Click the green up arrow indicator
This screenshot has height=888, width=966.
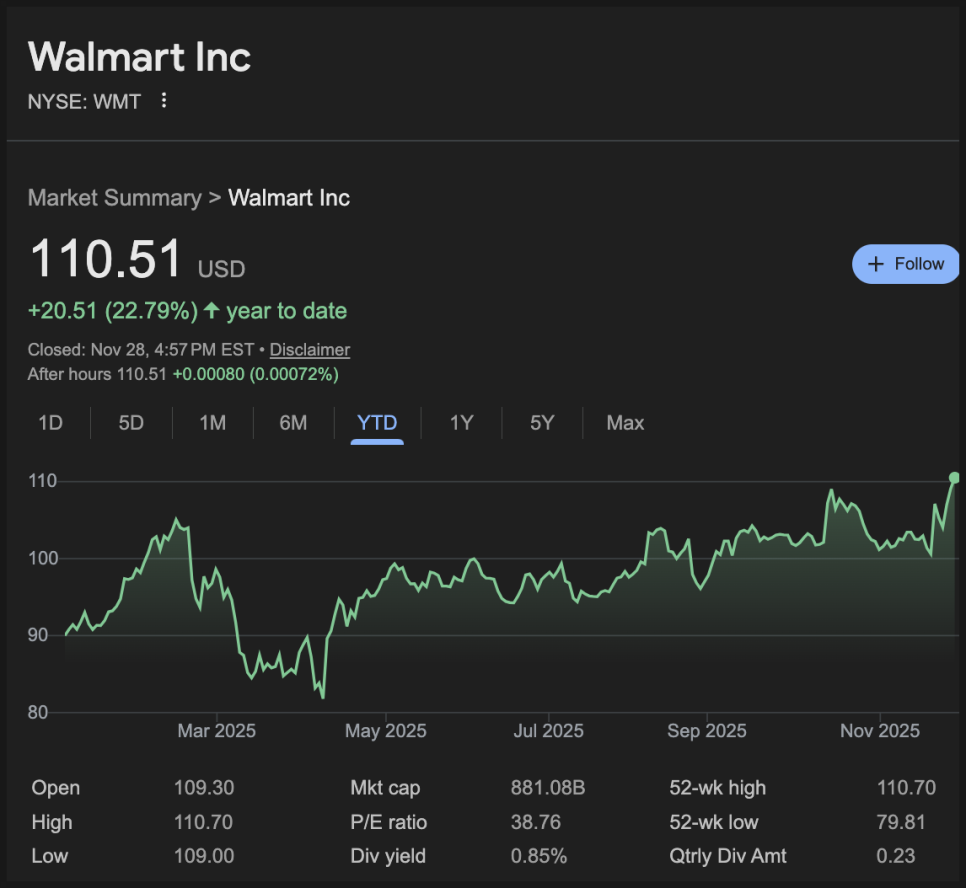click(211, 311)
